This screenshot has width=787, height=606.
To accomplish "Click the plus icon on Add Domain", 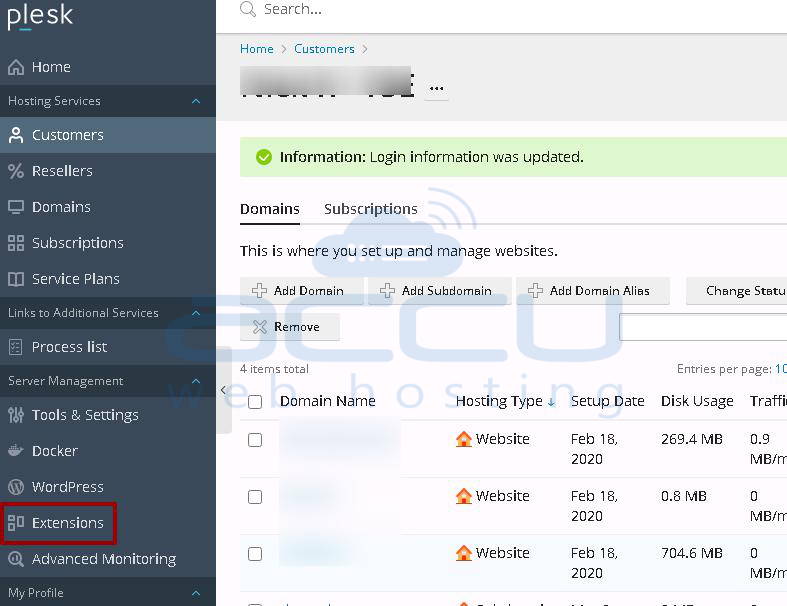I will pyautogui.click(x=259, y=290).
